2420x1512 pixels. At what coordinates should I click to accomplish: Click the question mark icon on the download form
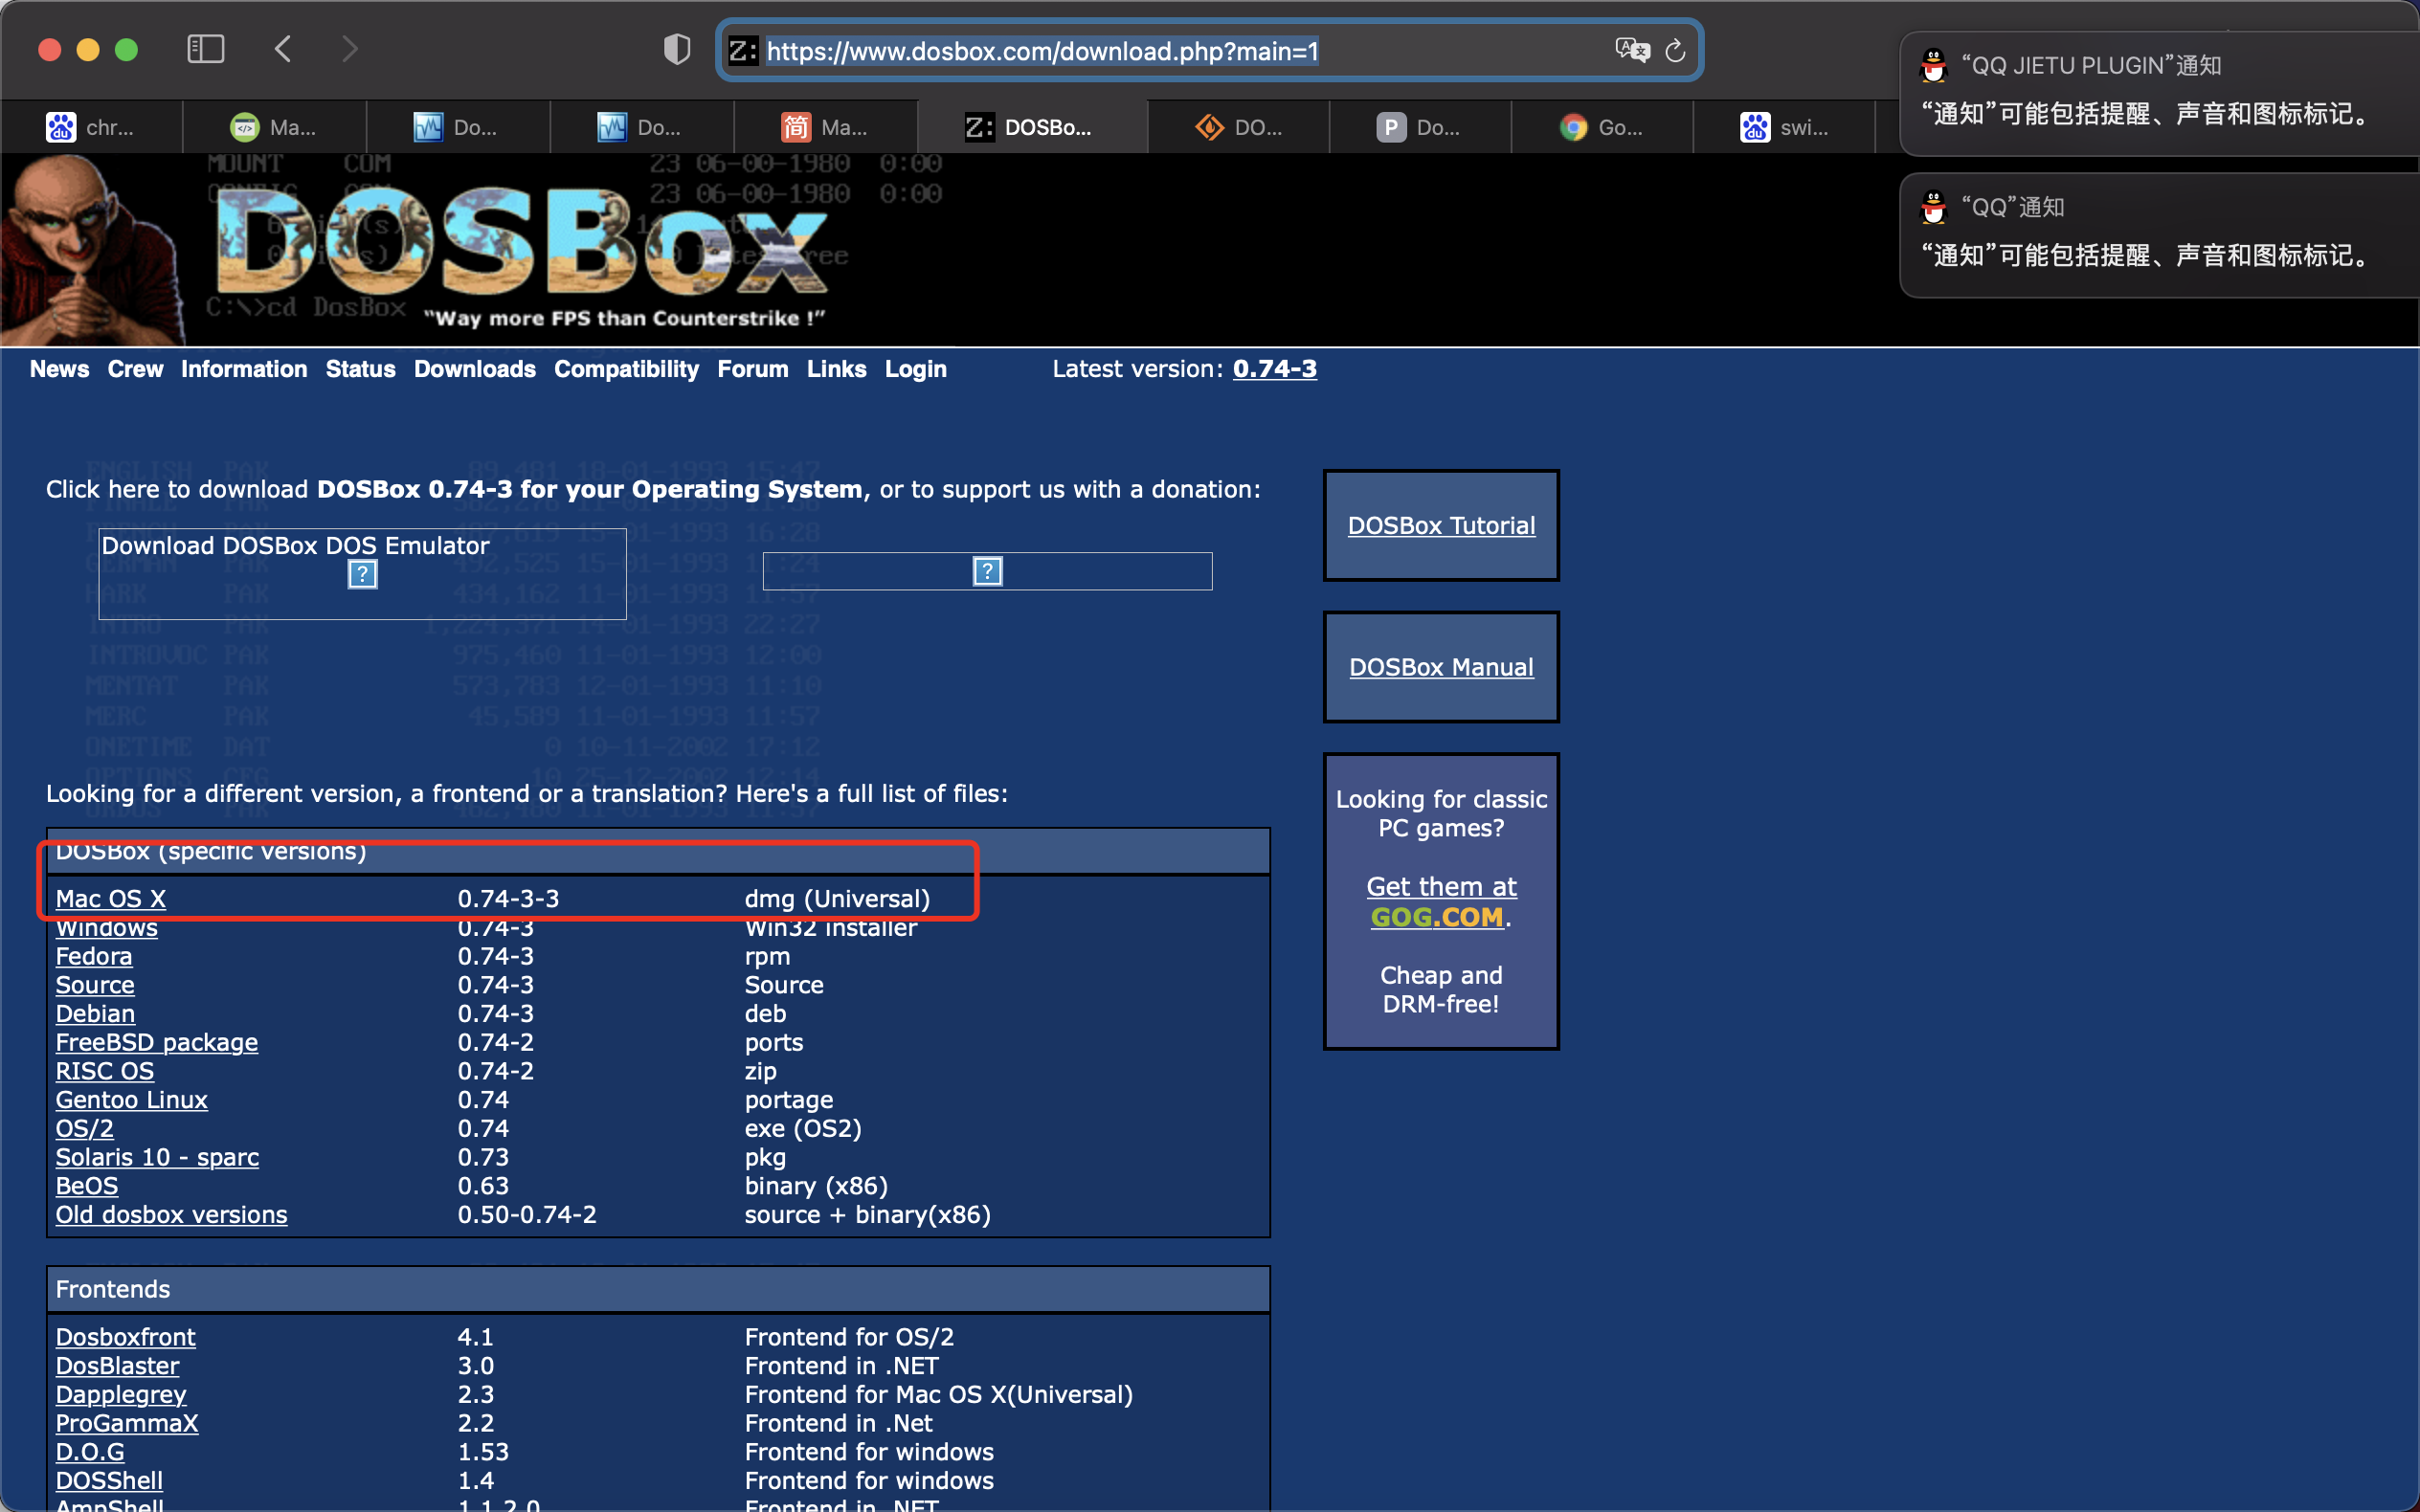[x=362, y=573]
